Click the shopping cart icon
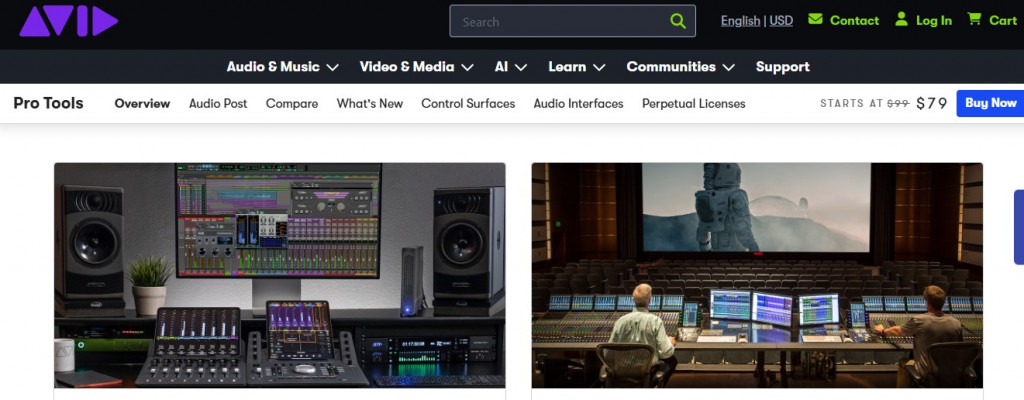Screen dimensions: 1024x400 [x=974, y=19]
